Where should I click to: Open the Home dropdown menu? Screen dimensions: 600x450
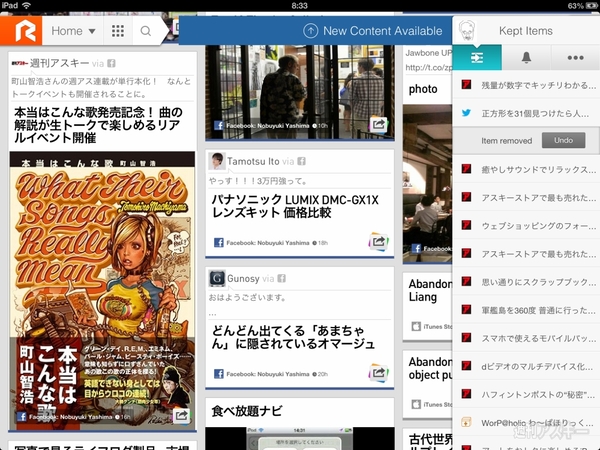(73, 31)
